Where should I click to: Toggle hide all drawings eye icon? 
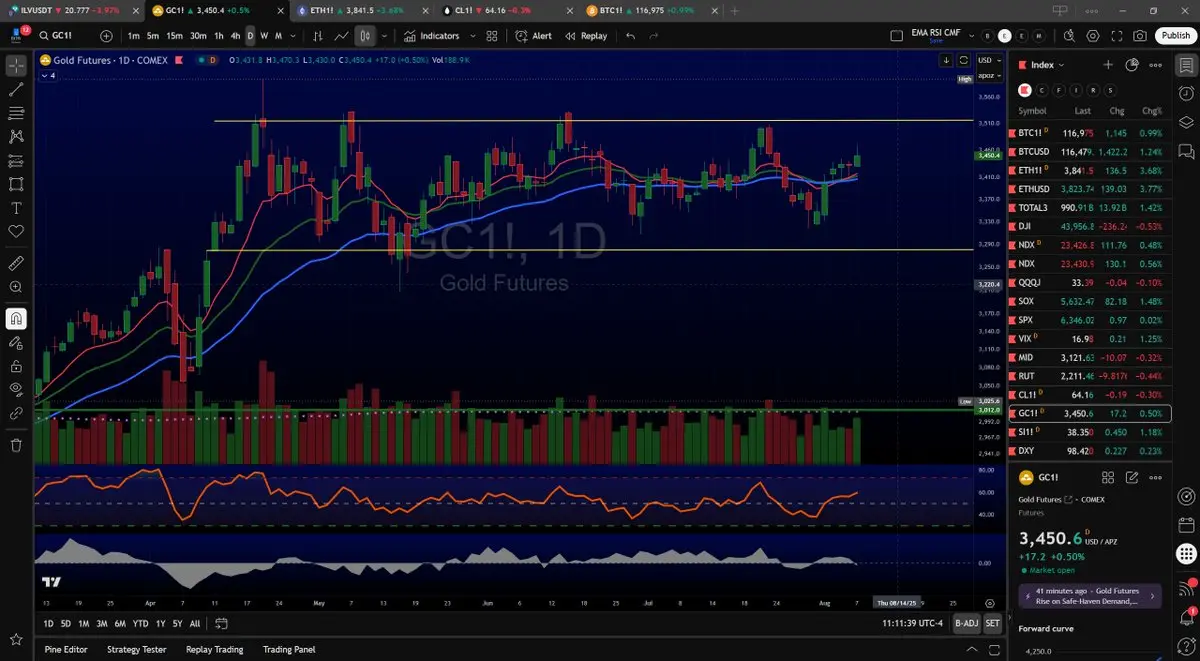point(16,389)
